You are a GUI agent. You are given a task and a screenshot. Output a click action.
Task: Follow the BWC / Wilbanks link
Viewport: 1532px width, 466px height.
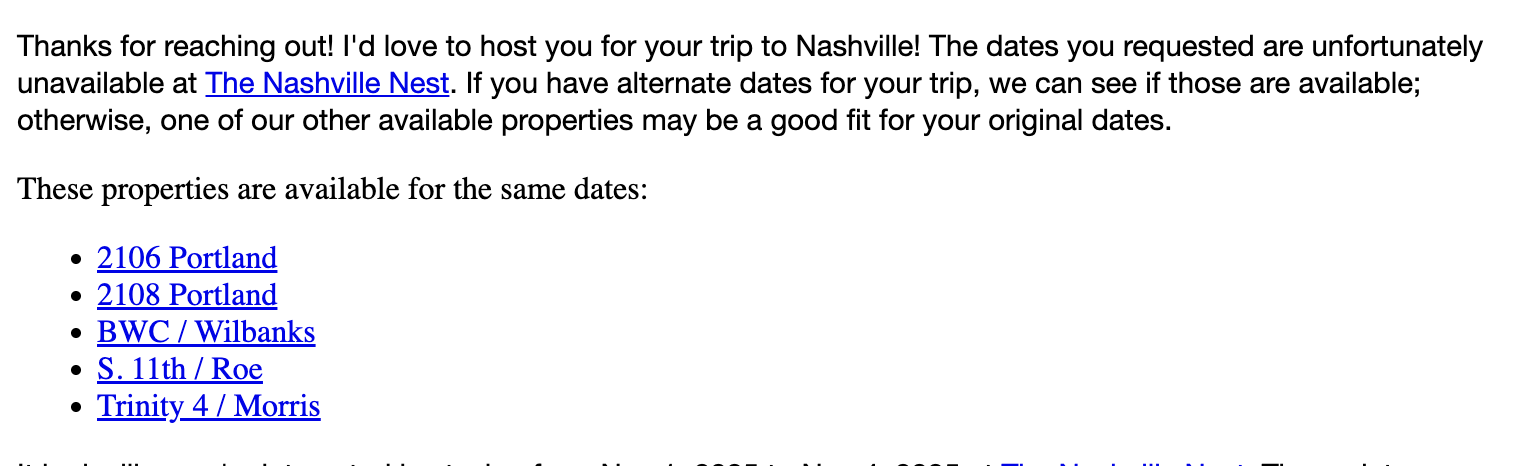point(206,332)
